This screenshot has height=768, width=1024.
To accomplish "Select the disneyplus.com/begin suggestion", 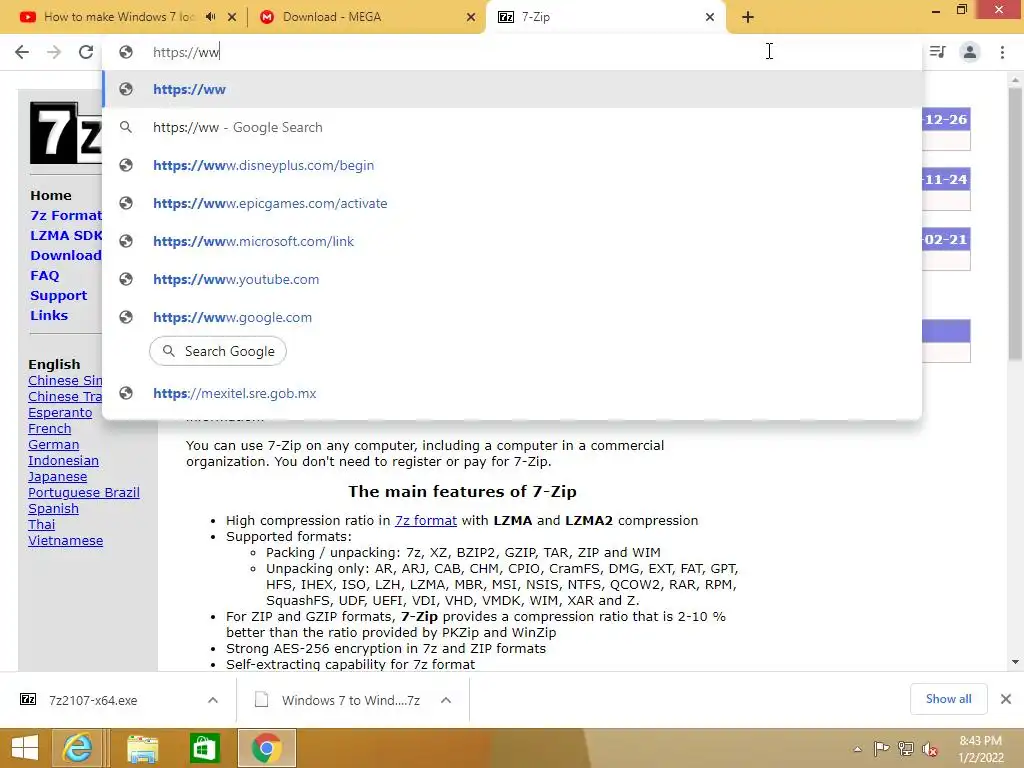I will click(512, 165).
